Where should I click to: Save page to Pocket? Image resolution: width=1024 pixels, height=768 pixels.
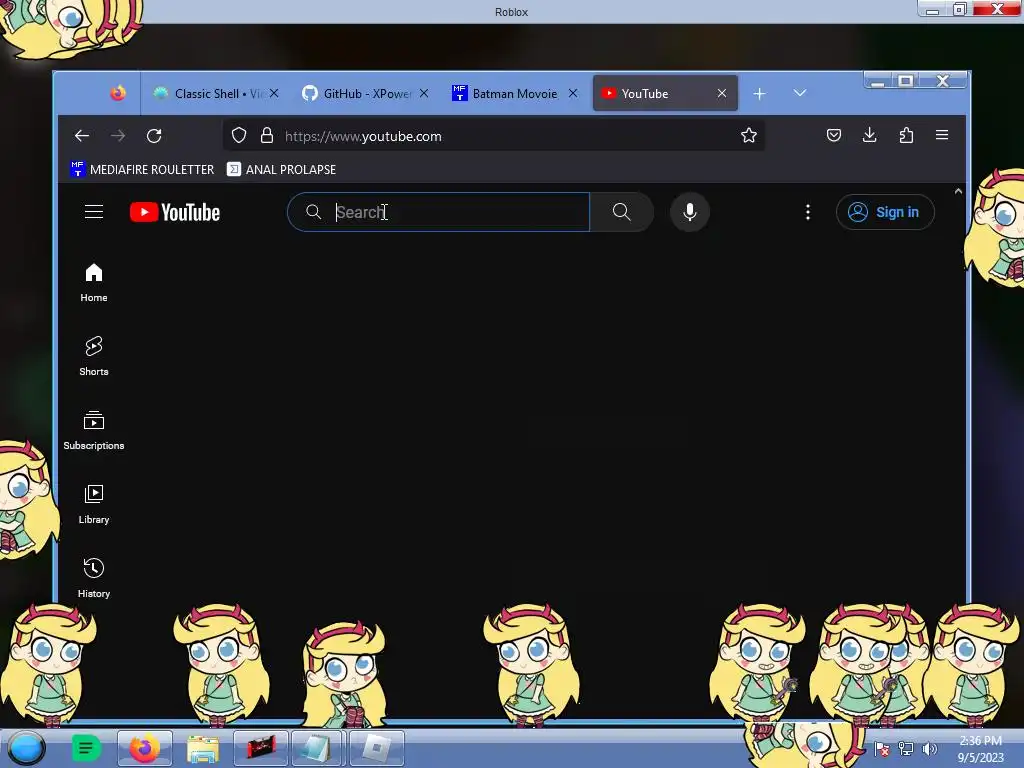tap(834, 135)
